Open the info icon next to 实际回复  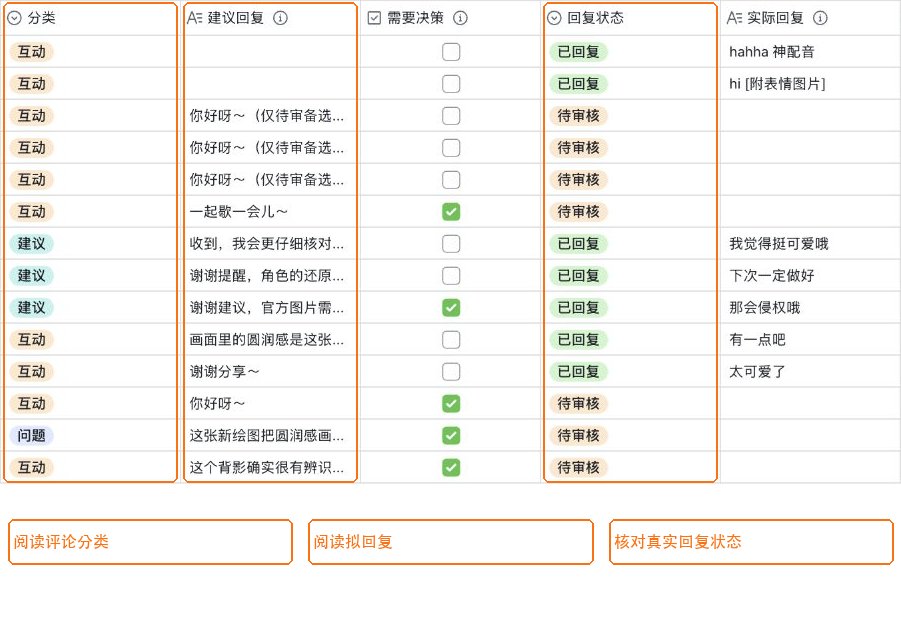coord(820,18)
